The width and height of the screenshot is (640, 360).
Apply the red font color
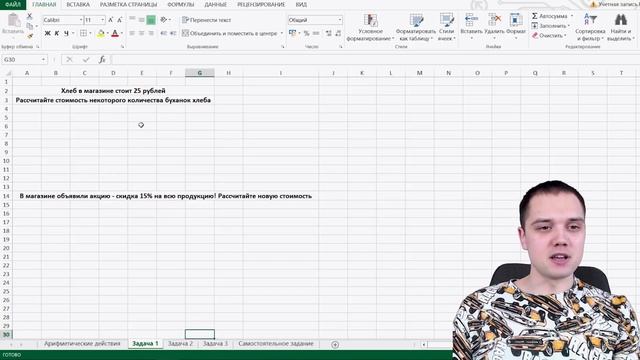coord(115,33)
